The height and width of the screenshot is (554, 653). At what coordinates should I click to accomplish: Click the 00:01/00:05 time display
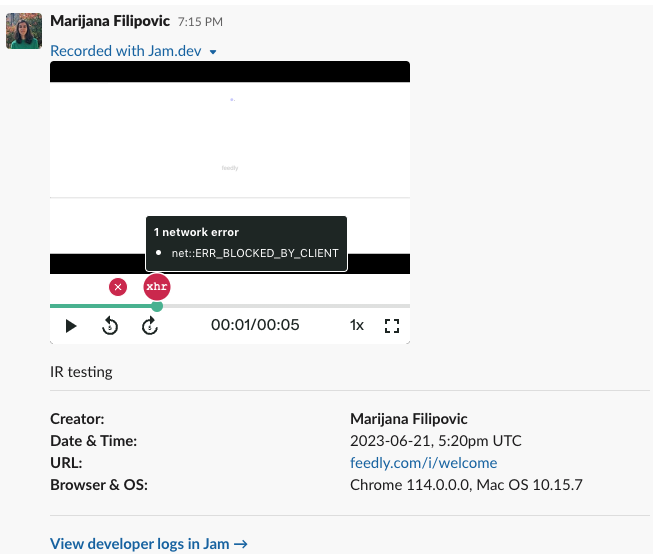click(255, 325)
